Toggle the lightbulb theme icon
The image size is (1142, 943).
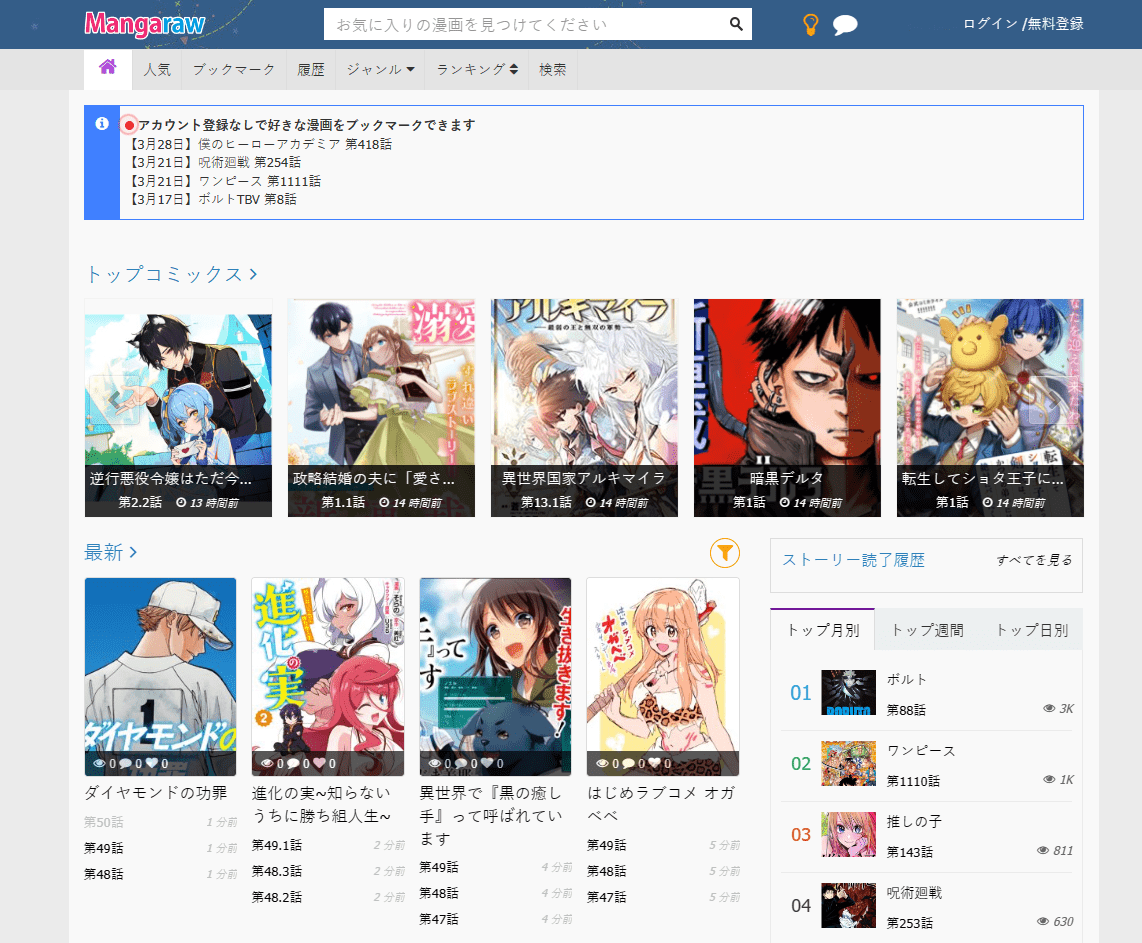[x=810, y=25]
